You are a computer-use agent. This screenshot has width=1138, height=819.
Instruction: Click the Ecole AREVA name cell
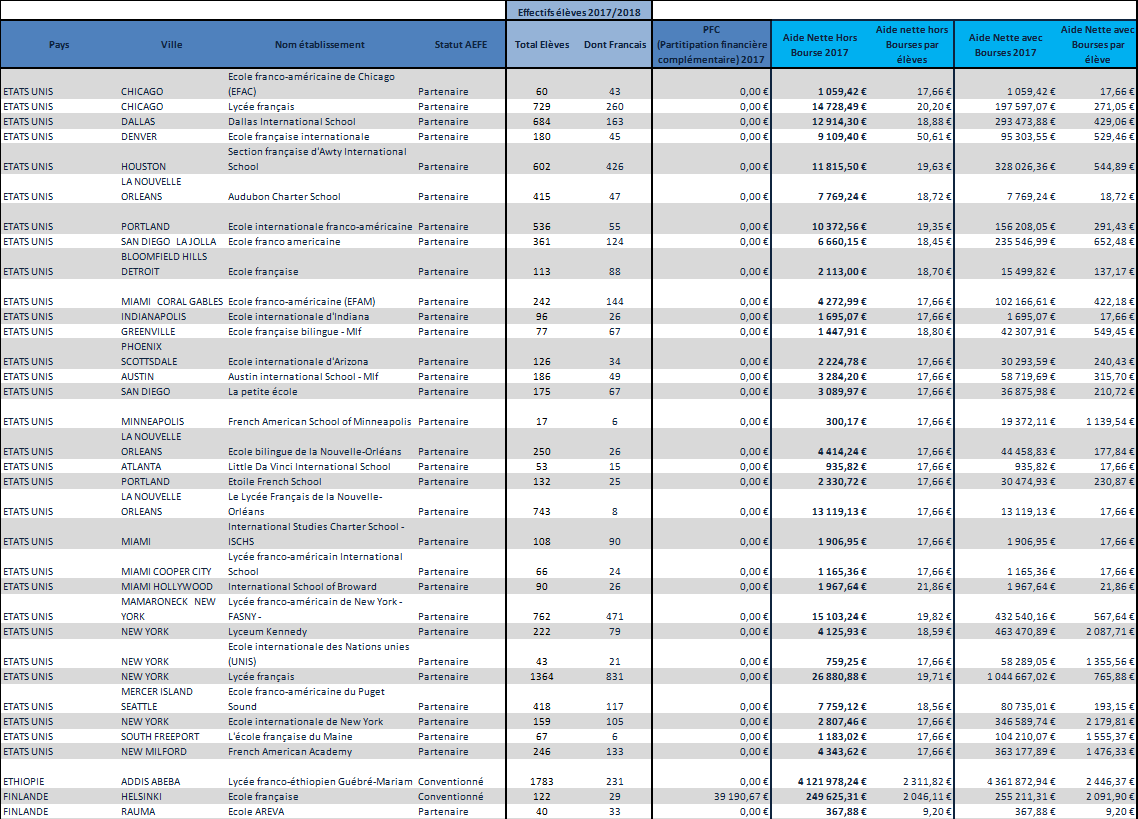coord(258,811)
